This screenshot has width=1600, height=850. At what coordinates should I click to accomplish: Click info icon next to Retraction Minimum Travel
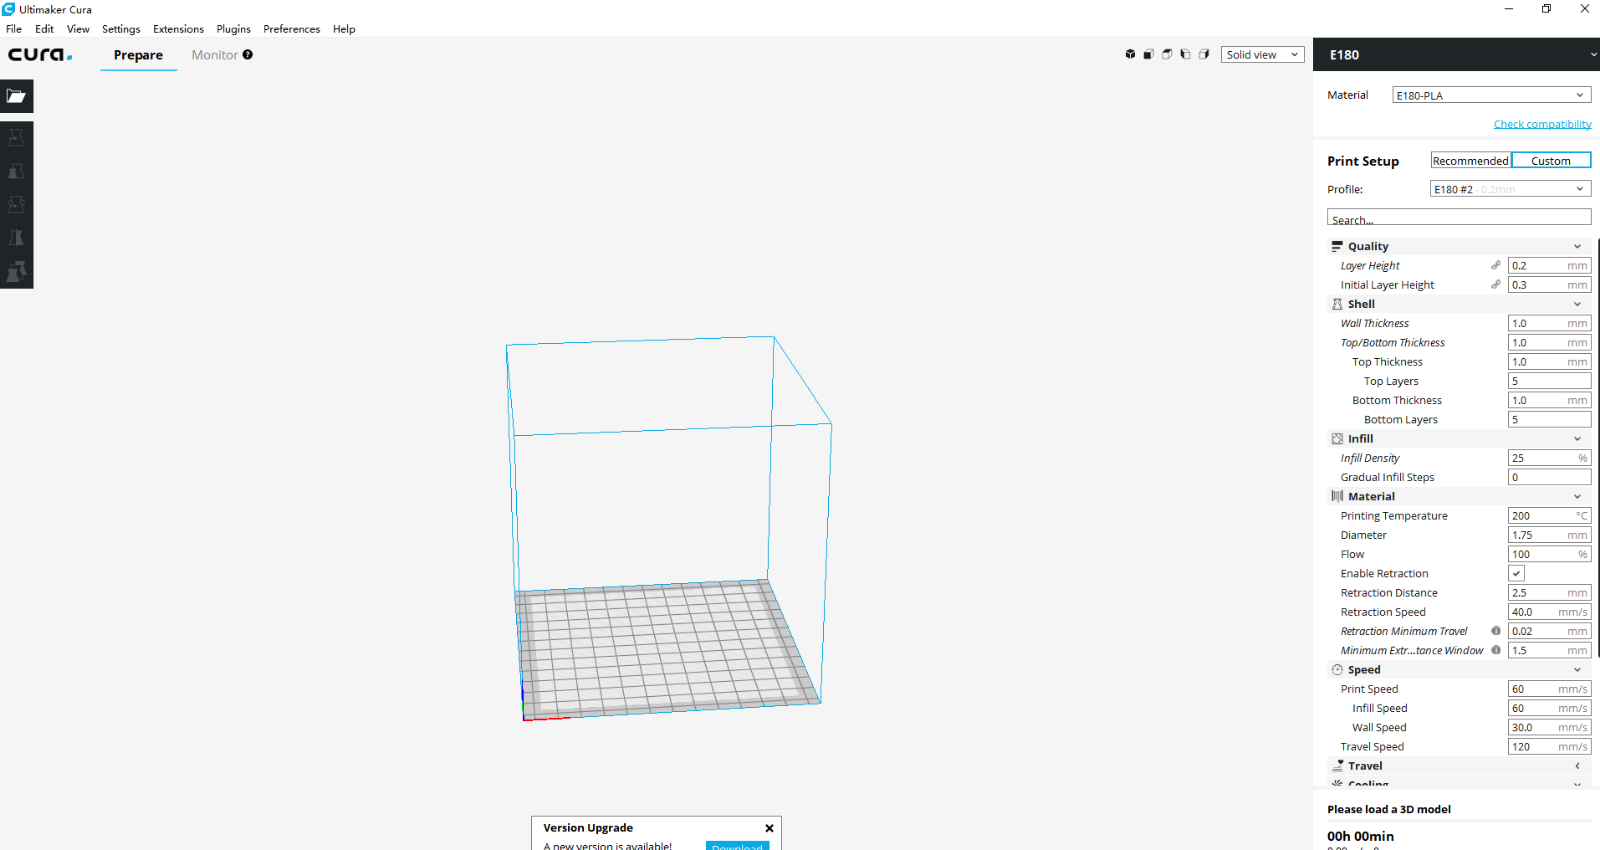[1496, 631]
